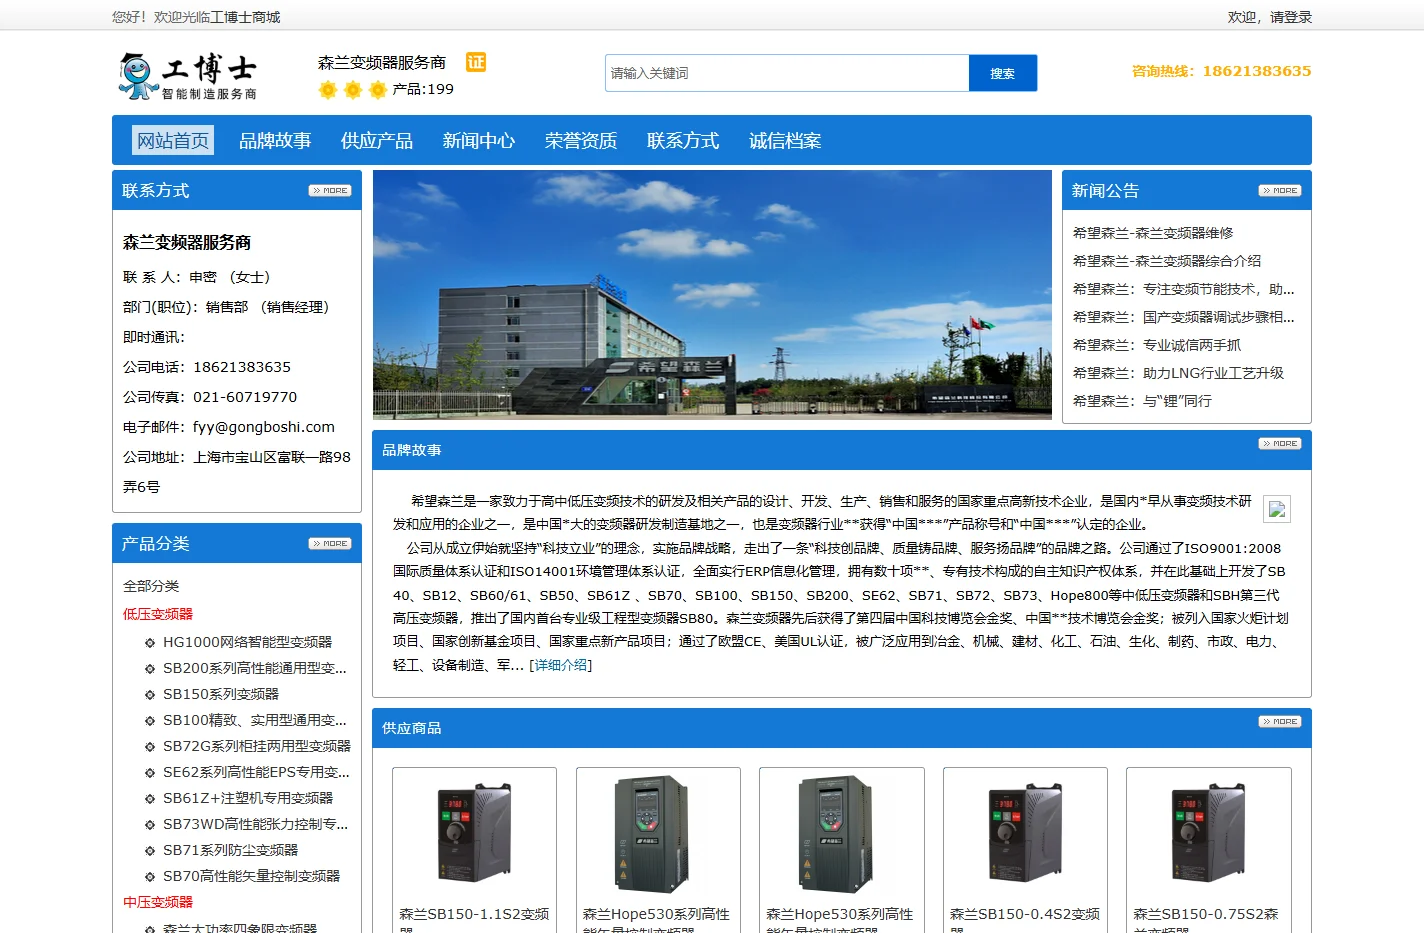Select 全部分类 category
1424x933 pixels.
coord(151,586)
